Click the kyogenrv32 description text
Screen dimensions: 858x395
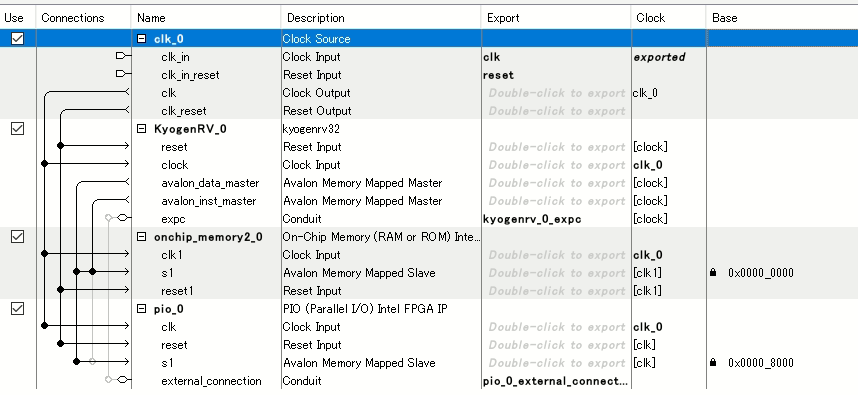tap(310, 129)
